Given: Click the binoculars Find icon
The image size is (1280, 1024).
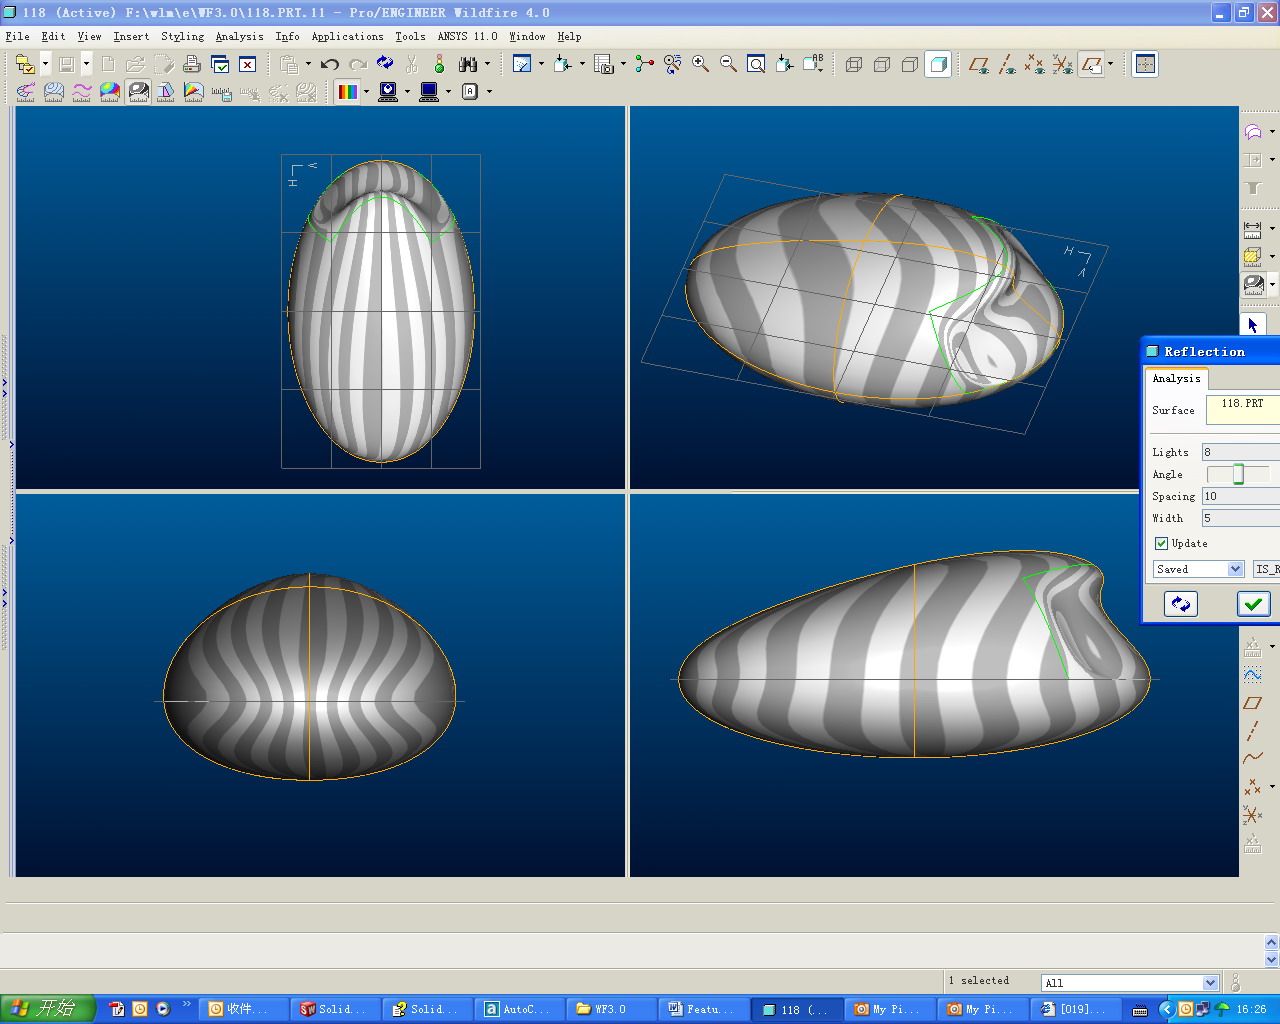Looking at the screenshot, I should click(x=467, y=64).
